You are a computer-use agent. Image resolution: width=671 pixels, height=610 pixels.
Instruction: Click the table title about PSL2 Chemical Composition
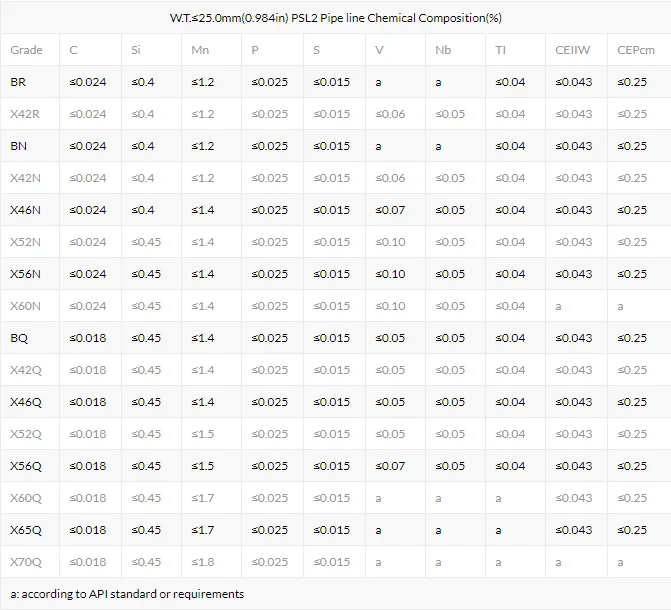(336, 18)
